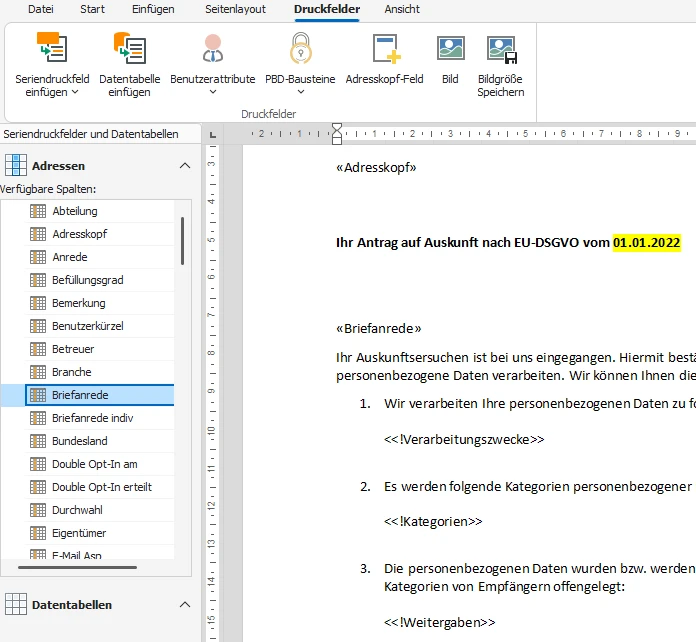Switch to the Start tab
The image size is (696, 642).
click(92, 9)
